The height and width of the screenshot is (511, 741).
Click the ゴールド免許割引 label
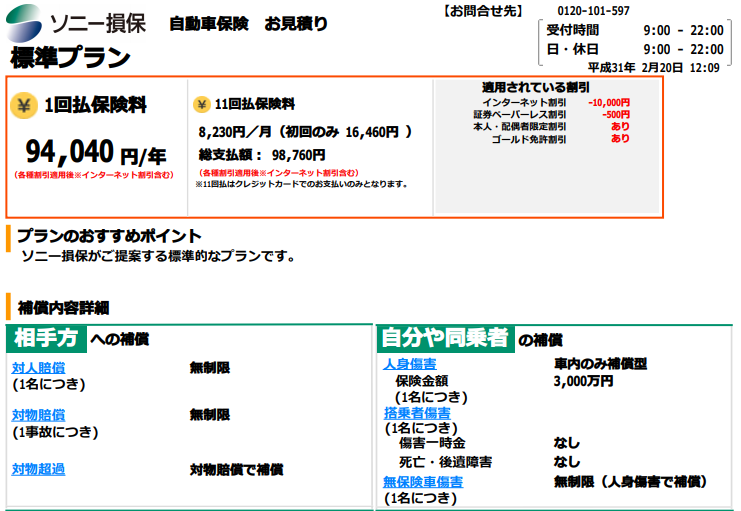(529, 139)
